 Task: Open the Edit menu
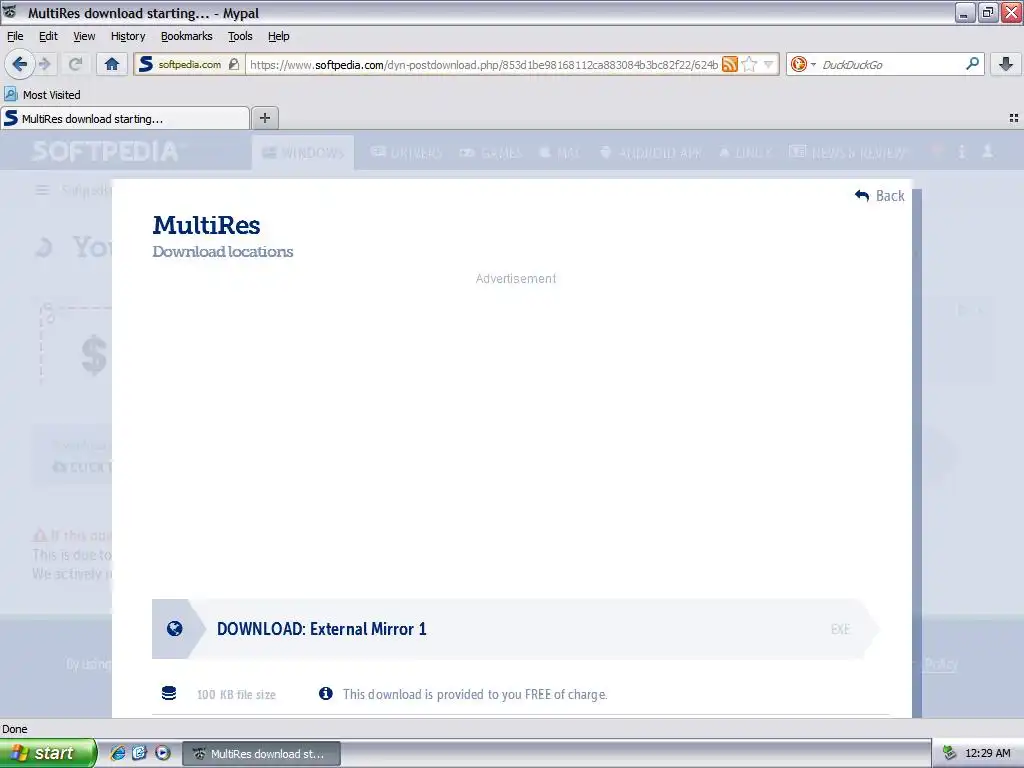[48, 36]
